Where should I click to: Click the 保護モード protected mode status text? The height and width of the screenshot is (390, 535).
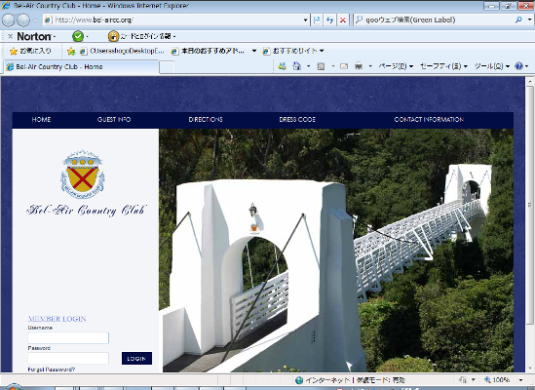tap(381, 380)
